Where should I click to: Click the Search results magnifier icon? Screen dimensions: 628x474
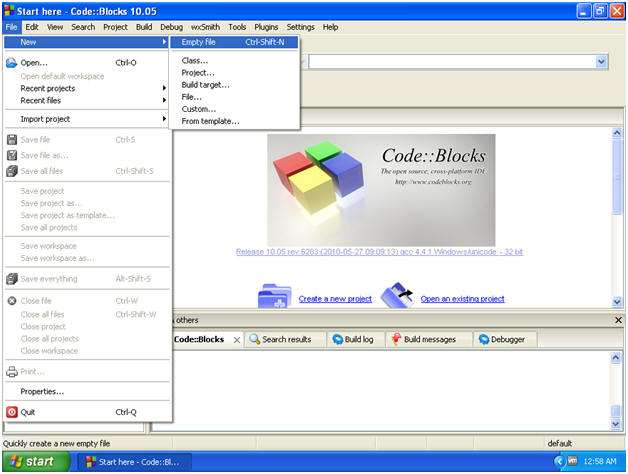pos(254,339)
